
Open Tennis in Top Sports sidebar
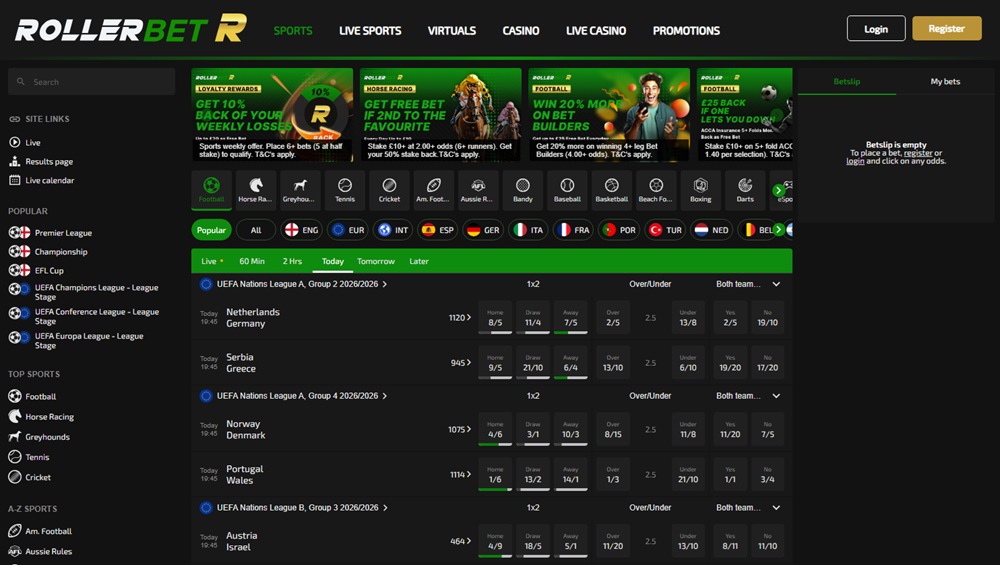pos(29,457)
